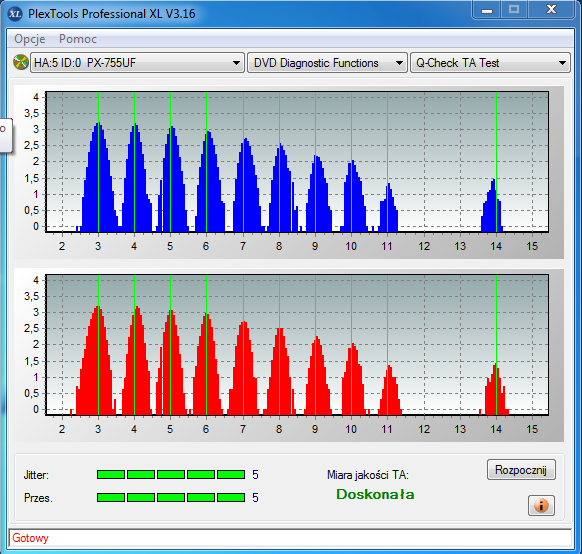582x554 pixels.
Task: Click the Jitter green quality bar
Action: click(171, 474)
